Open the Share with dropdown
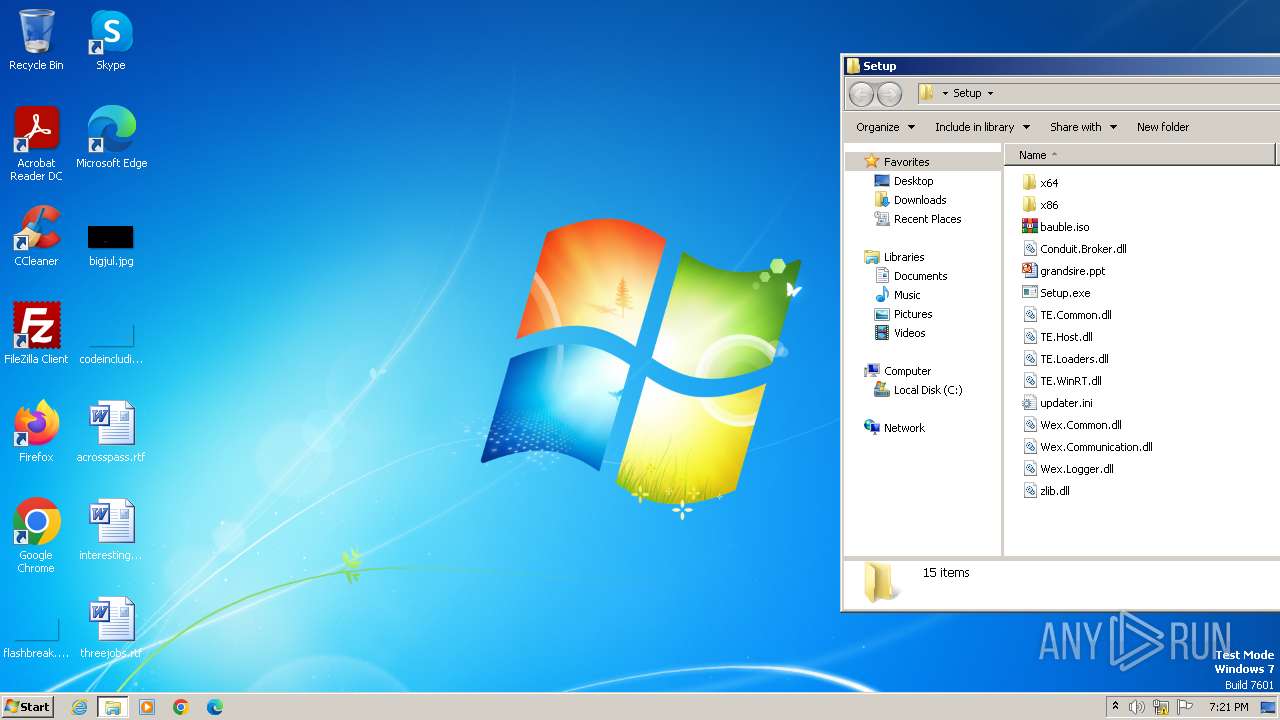The width and height of the screenshot is (1280, 720). [x=1083, y=127]
